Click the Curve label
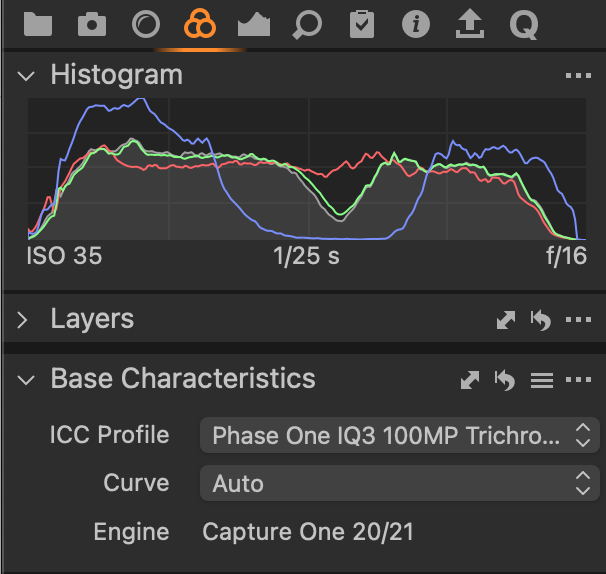 (x=136, y=483)
